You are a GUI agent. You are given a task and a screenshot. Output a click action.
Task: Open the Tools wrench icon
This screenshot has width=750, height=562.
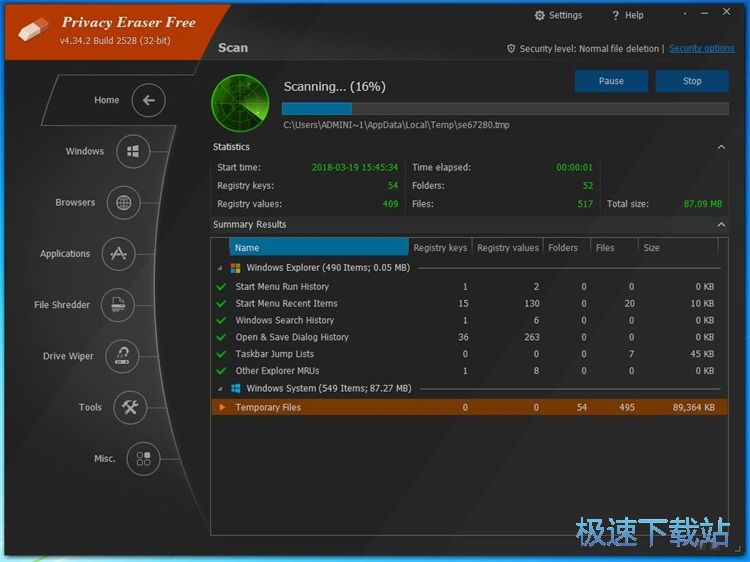[130, 407]
